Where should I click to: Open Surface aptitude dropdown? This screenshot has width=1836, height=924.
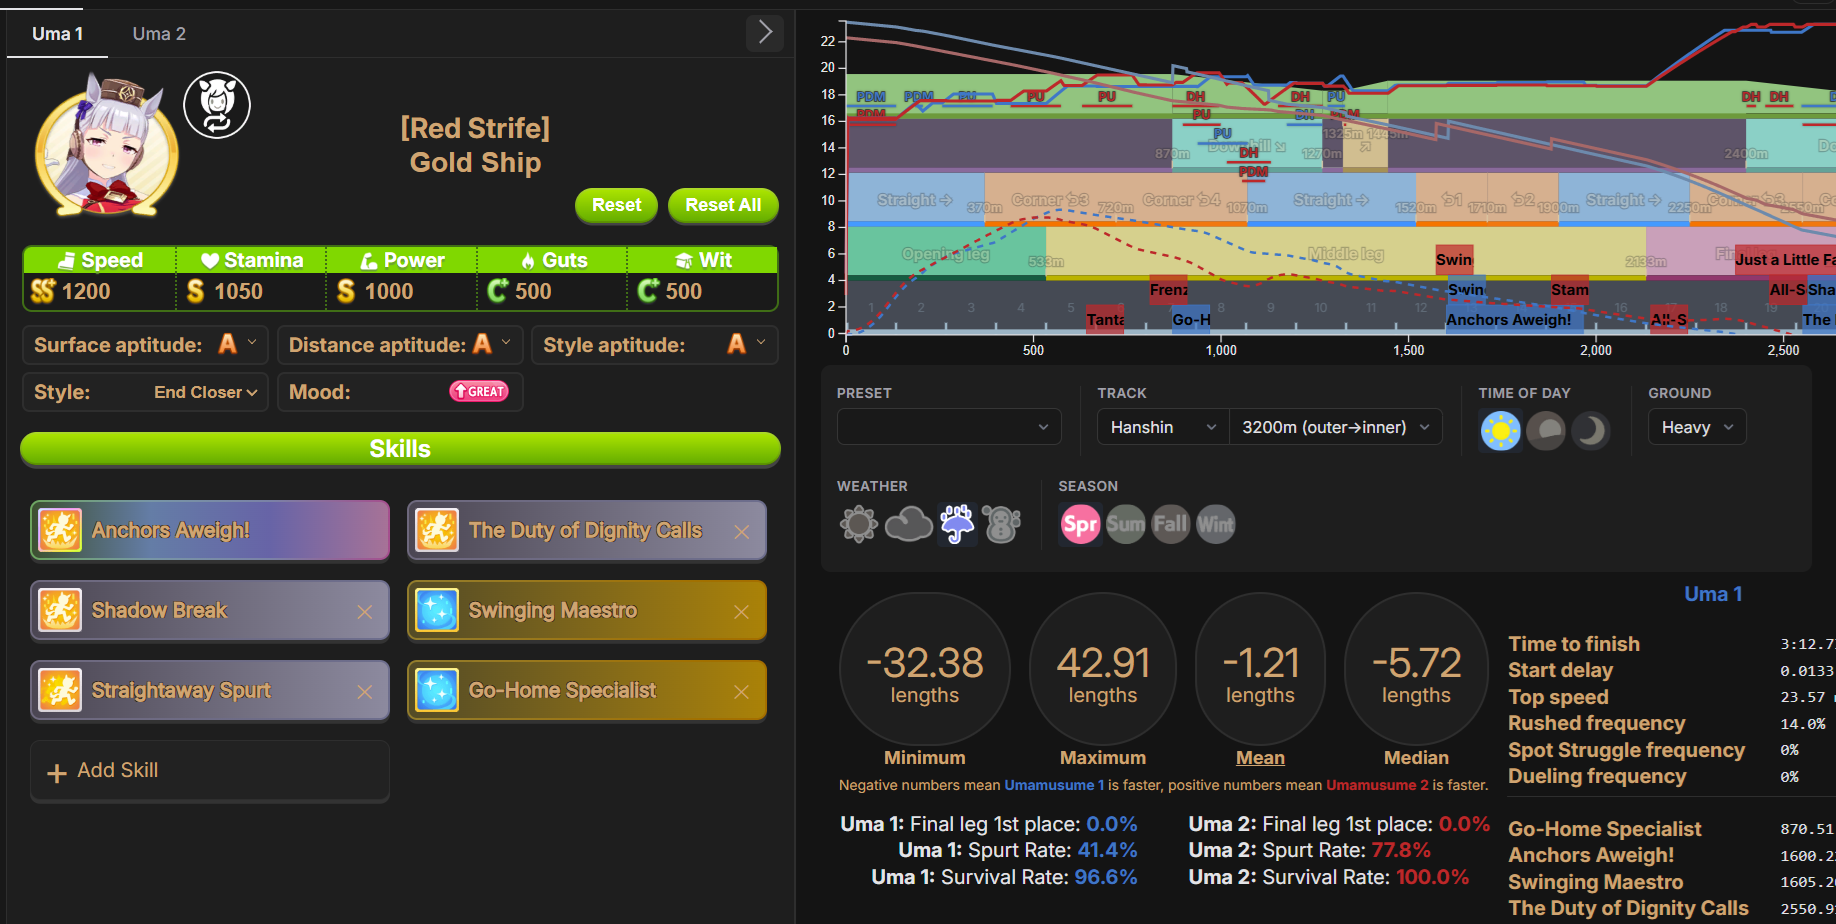(145, 345)
